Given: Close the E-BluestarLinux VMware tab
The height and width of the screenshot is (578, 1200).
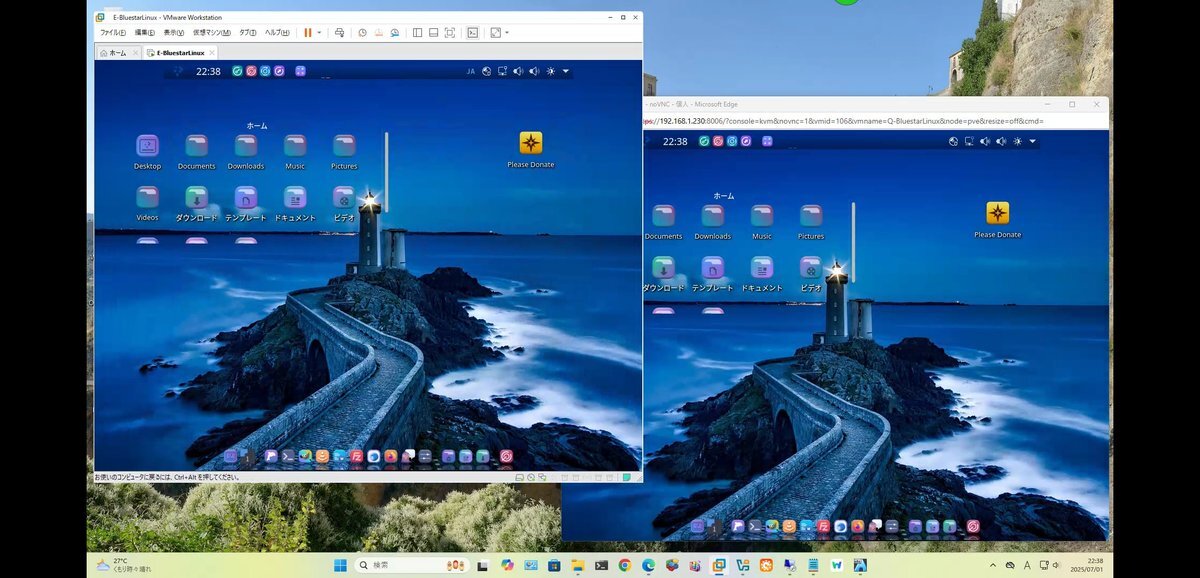Looking at the screenshot, I should coord(212,53).
